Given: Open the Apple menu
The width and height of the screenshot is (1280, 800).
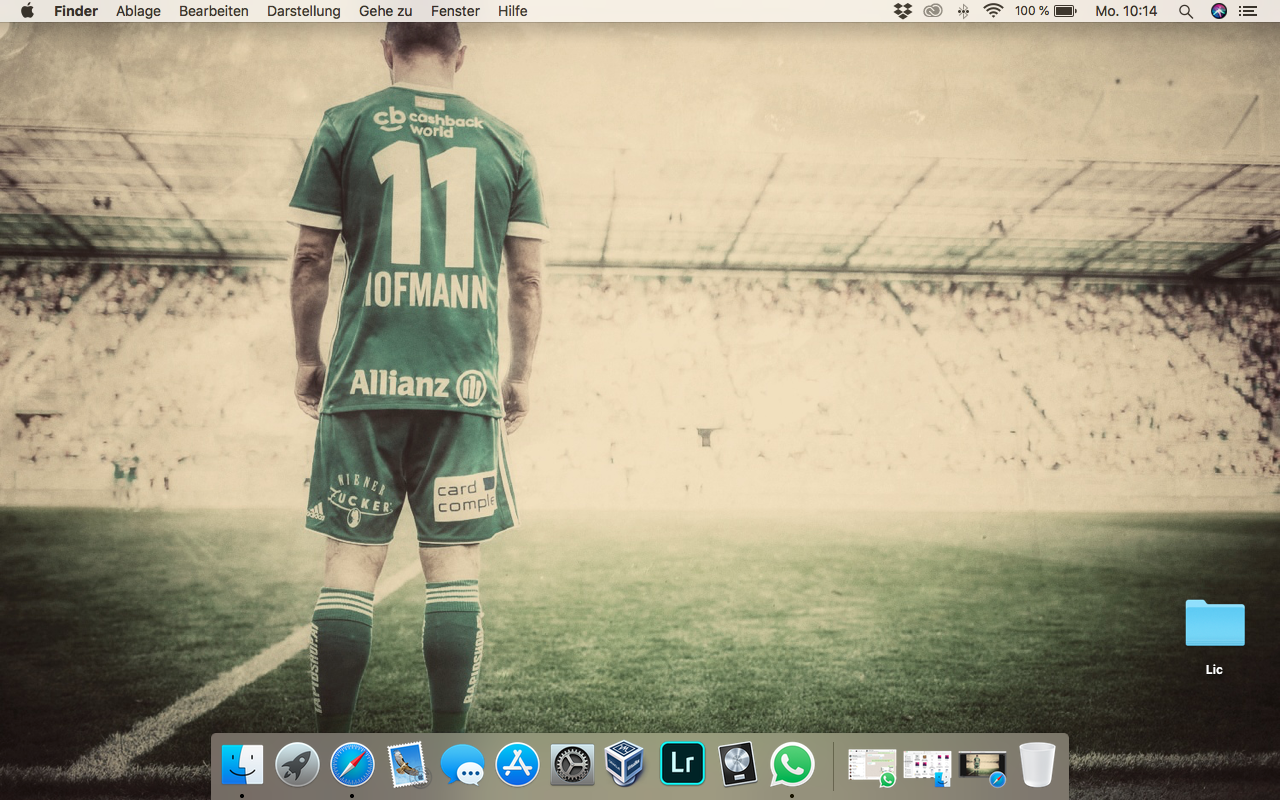Looking at the screenshot, I should pyautogui.click(x=27, y=11).
